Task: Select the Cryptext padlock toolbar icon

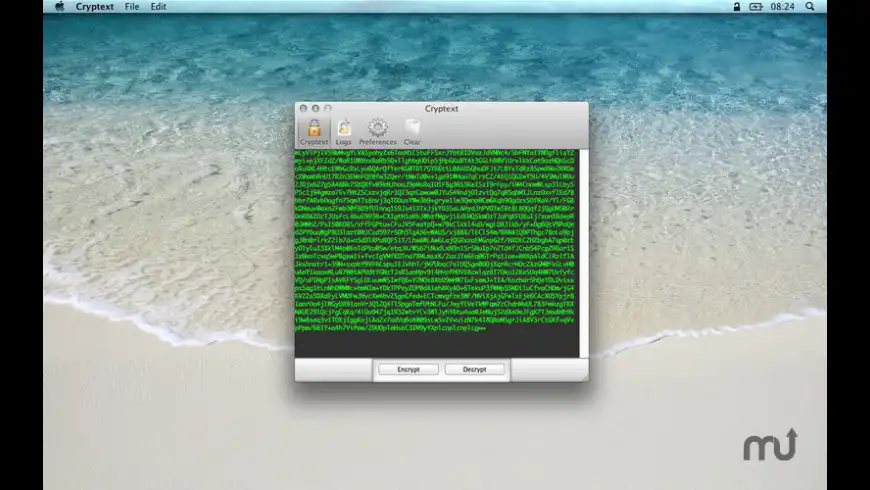Action: (314, 132)
